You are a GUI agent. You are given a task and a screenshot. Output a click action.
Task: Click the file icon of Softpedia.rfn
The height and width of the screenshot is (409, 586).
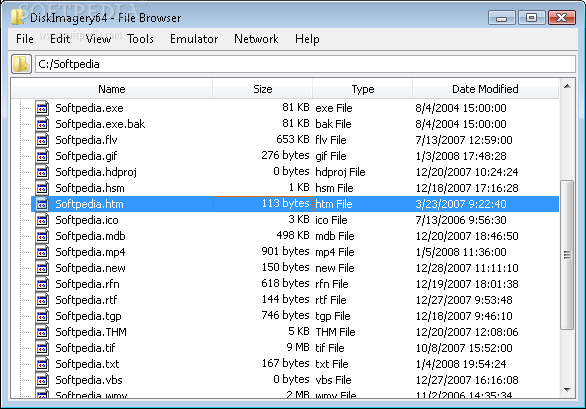click(x=42, y=284)
